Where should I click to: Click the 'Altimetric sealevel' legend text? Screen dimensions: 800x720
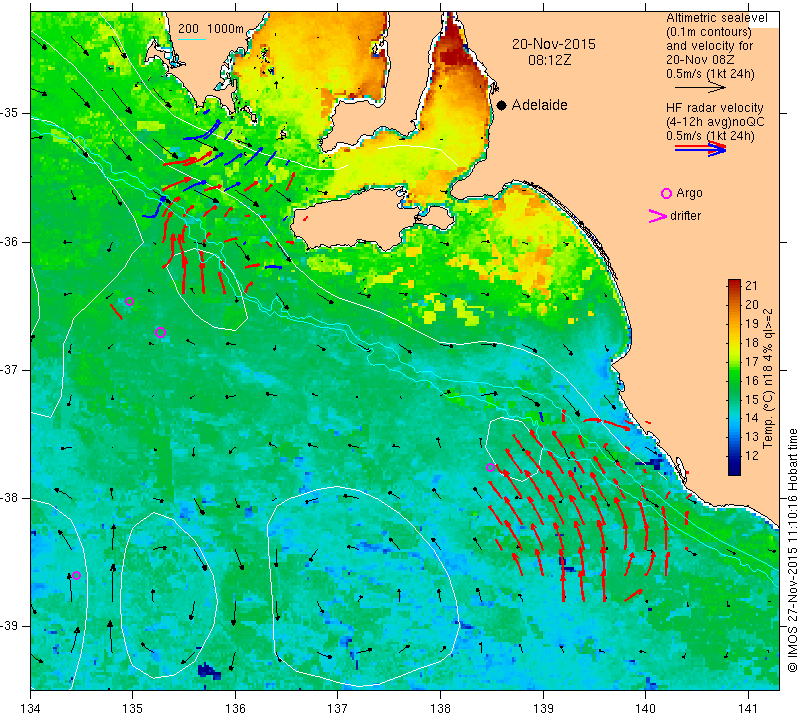(716, 18)
